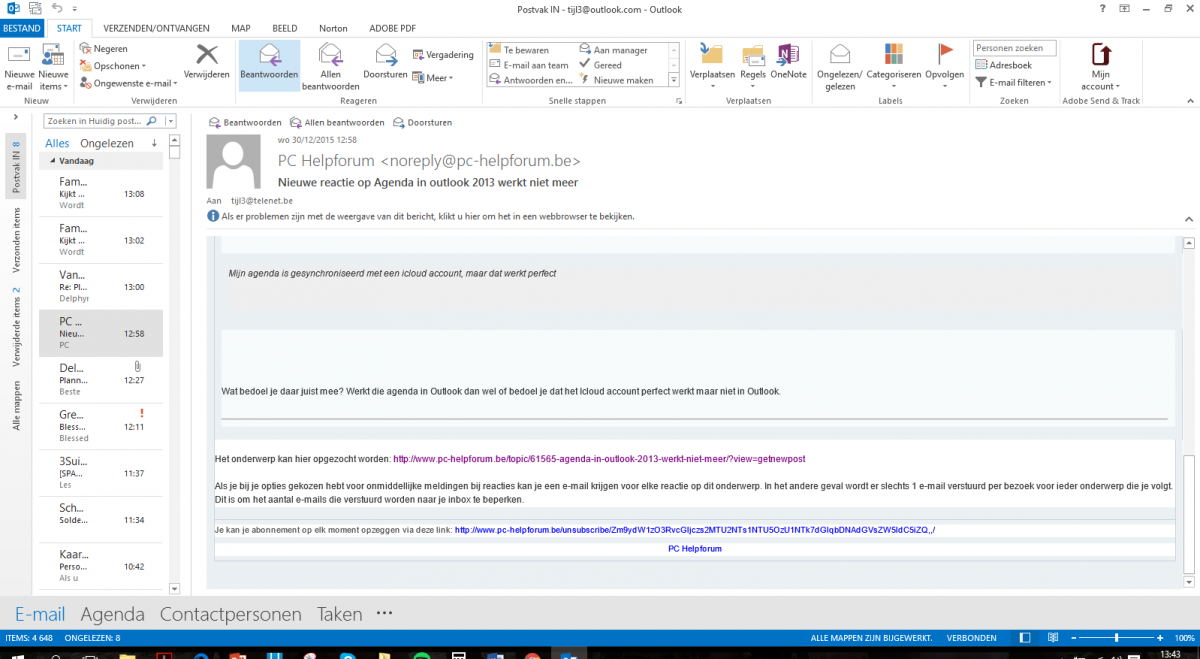Switch to the ADOBE PDF tab

pyautogui.click(x=392, y=28)
